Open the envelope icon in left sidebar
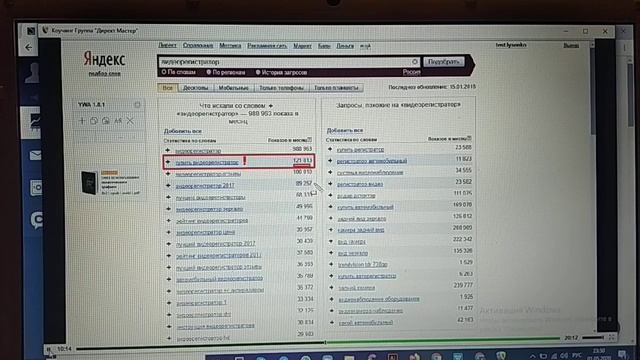640x360 pixels. (x=35, y=155)
